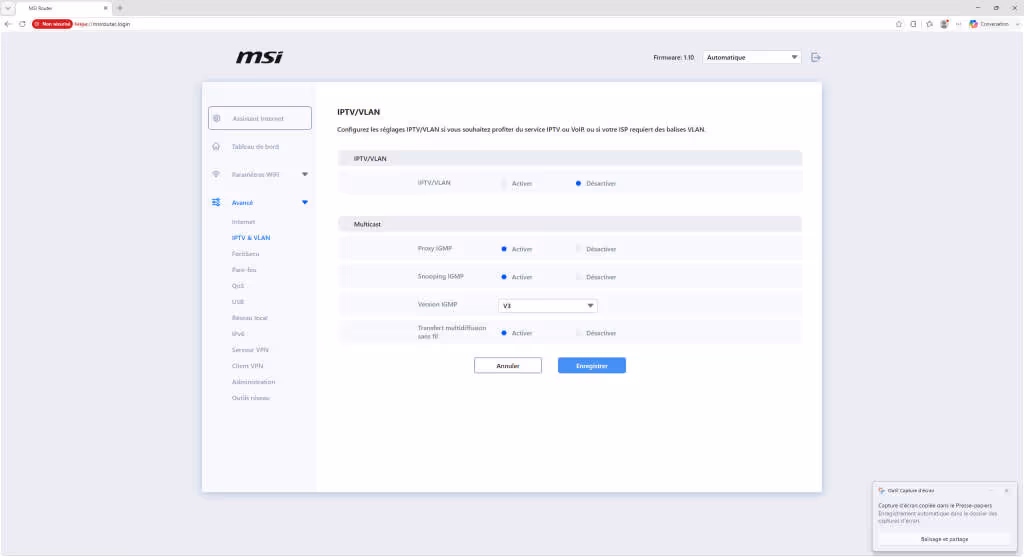Go to Serveur VPN in sidebar
The image size is (1024, 557).
tap(250, 350)
